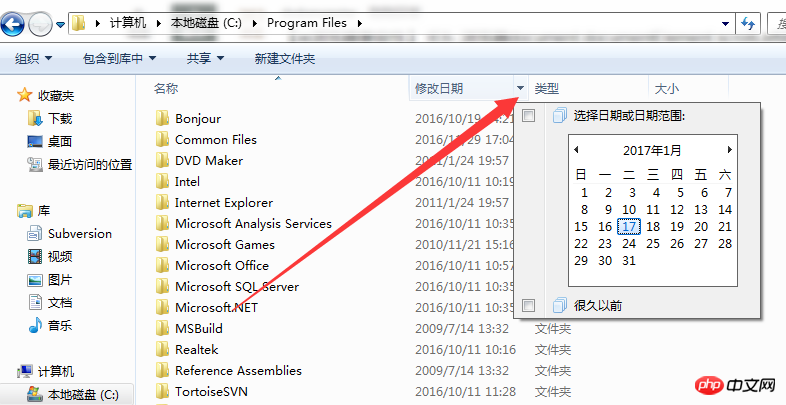Viewport: 786px width, 405px height.
Task: Click the 计算机 icon in sidebar
Action: [x=25, y=371]
